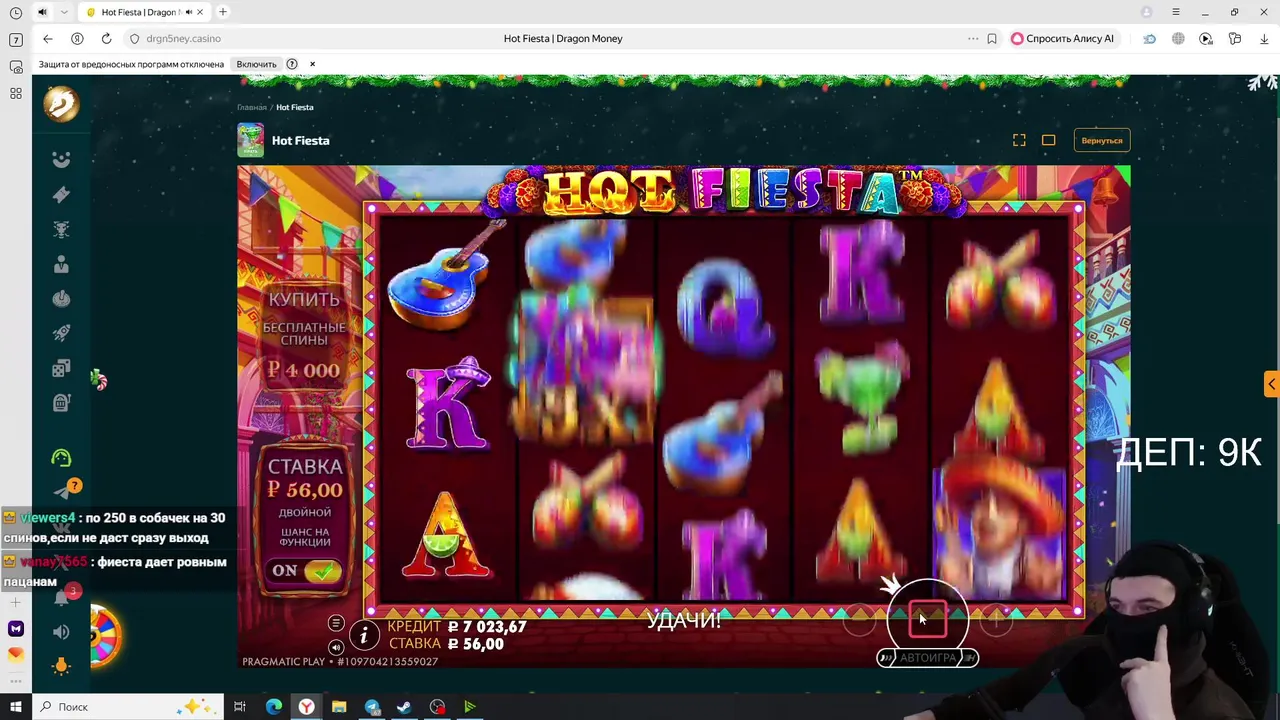Screen dimensions: 1280x720
Task: Open a new browser tab
Action: click(222, 12)
